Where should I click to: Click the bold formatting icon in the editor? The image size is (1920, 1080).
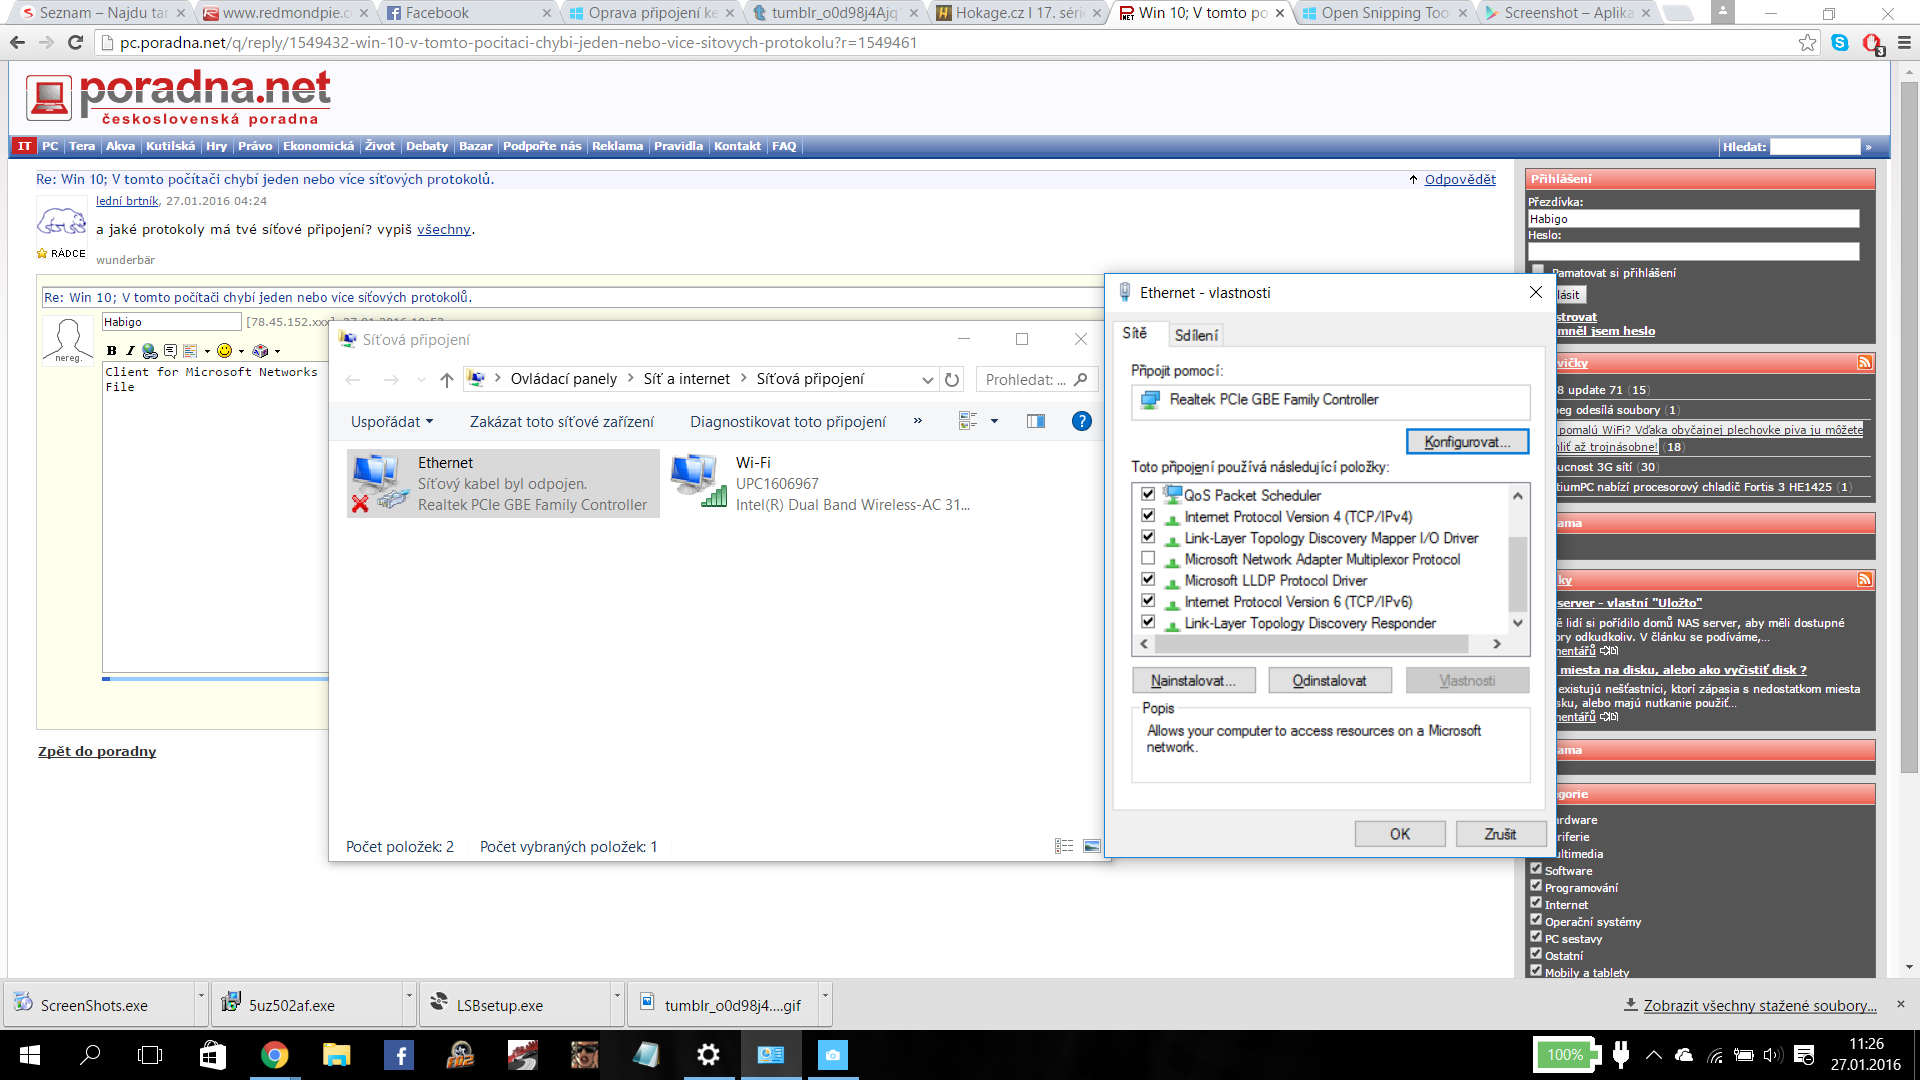[x=112, y=351]
